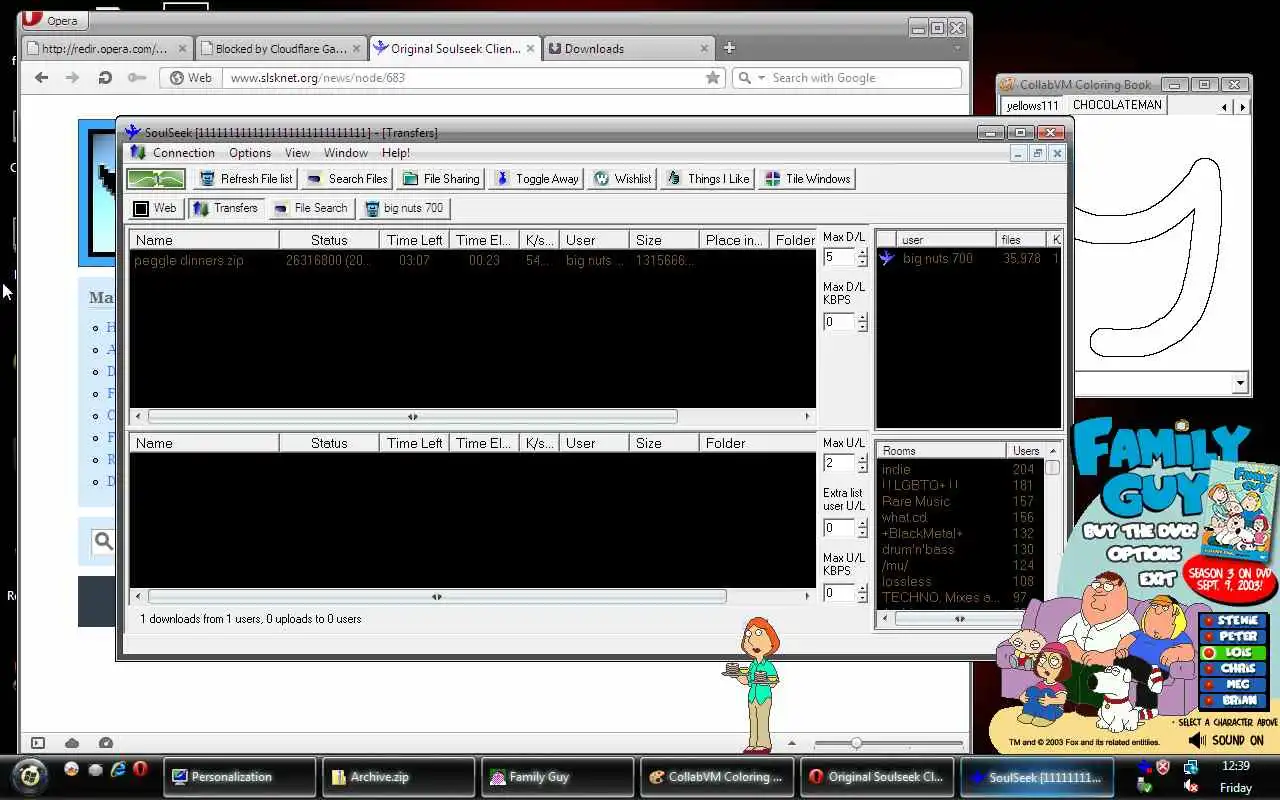Select the lossless room
Image resolution: width=1280 pixels, height=800 pixels.
tap(960, 581)
